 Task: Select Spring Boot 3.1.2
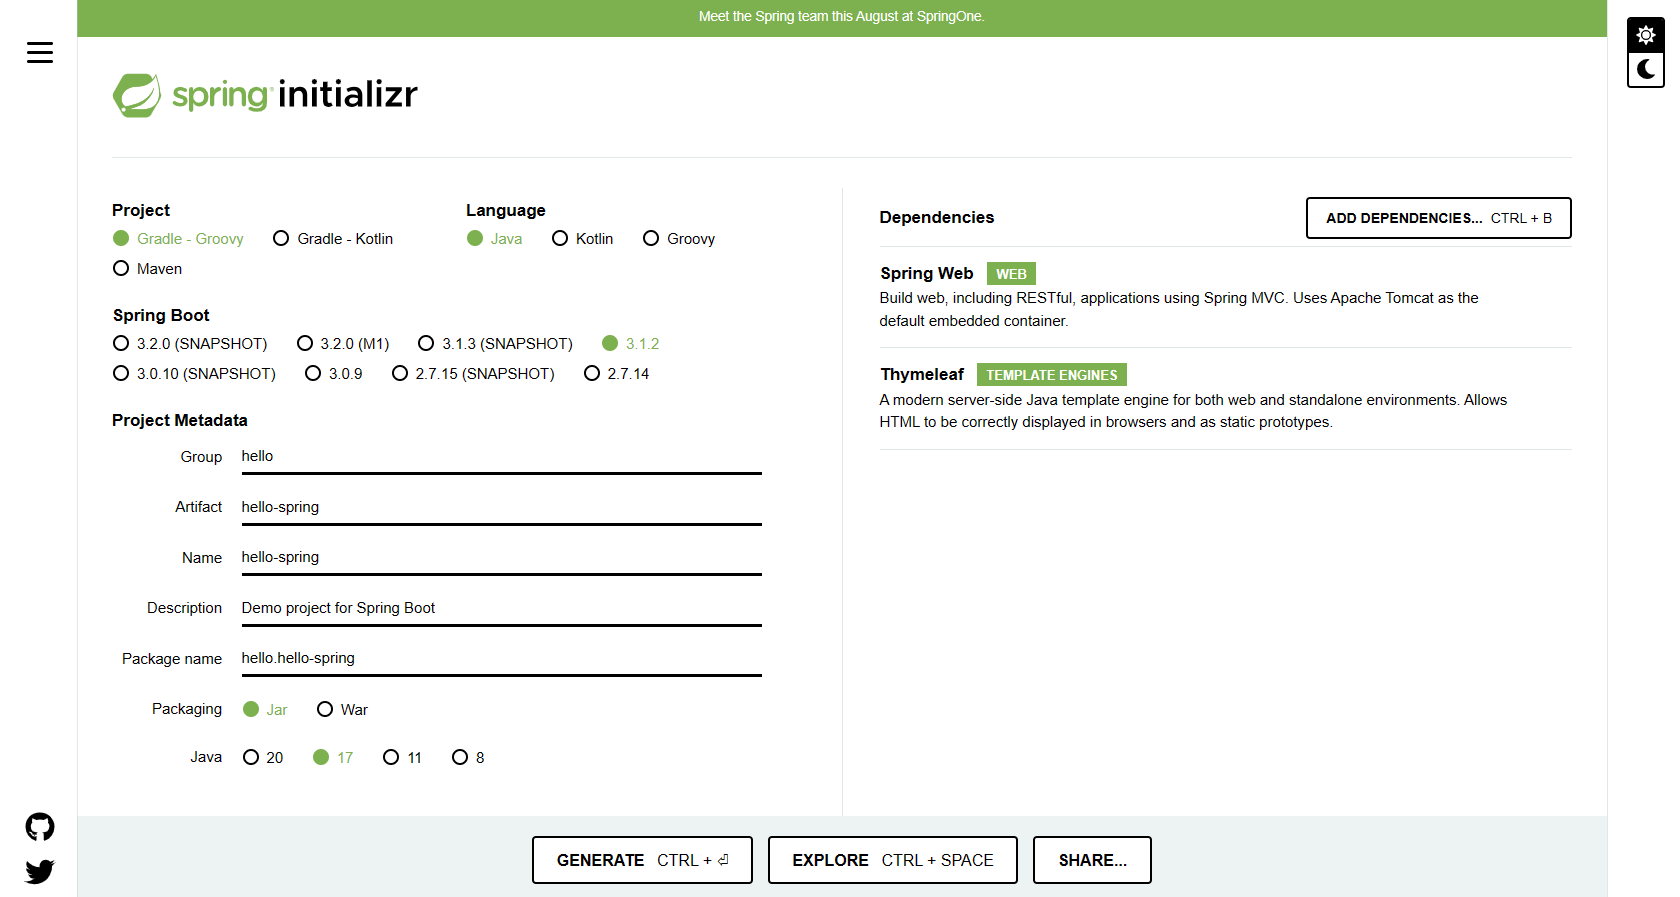(x=630, y=343)
